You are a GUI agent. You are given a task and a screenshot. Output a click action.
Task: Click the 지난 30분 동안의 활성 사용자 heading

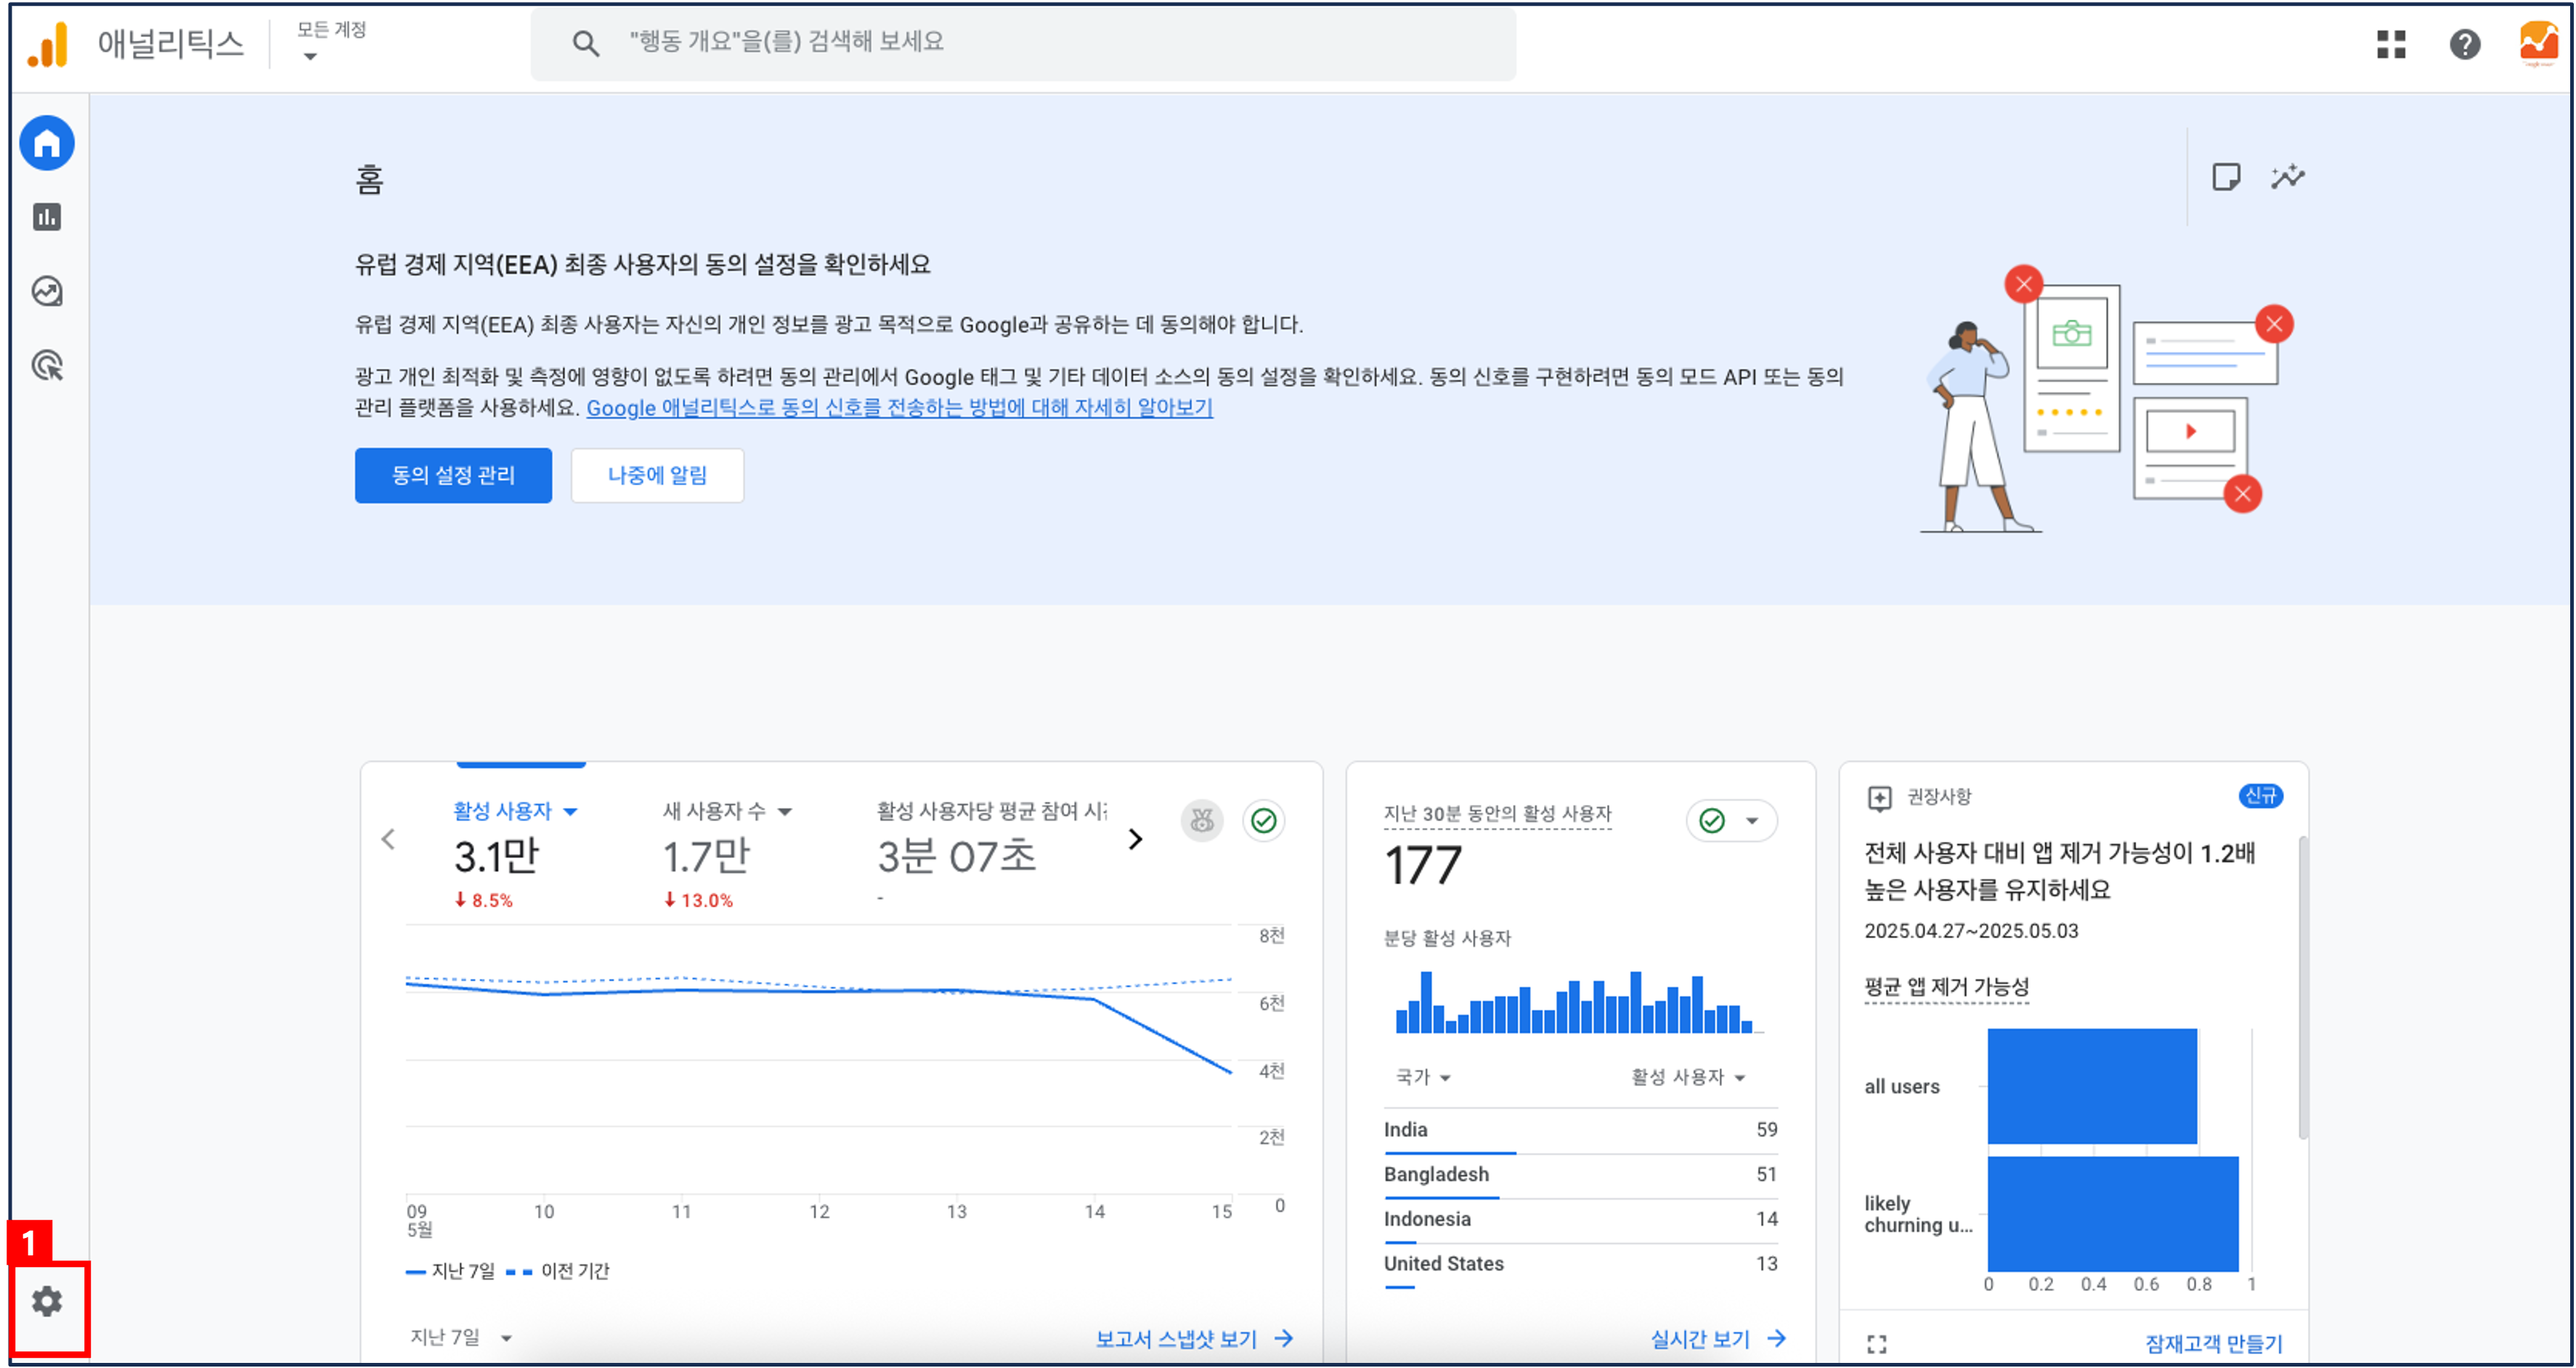(1497, 814)
